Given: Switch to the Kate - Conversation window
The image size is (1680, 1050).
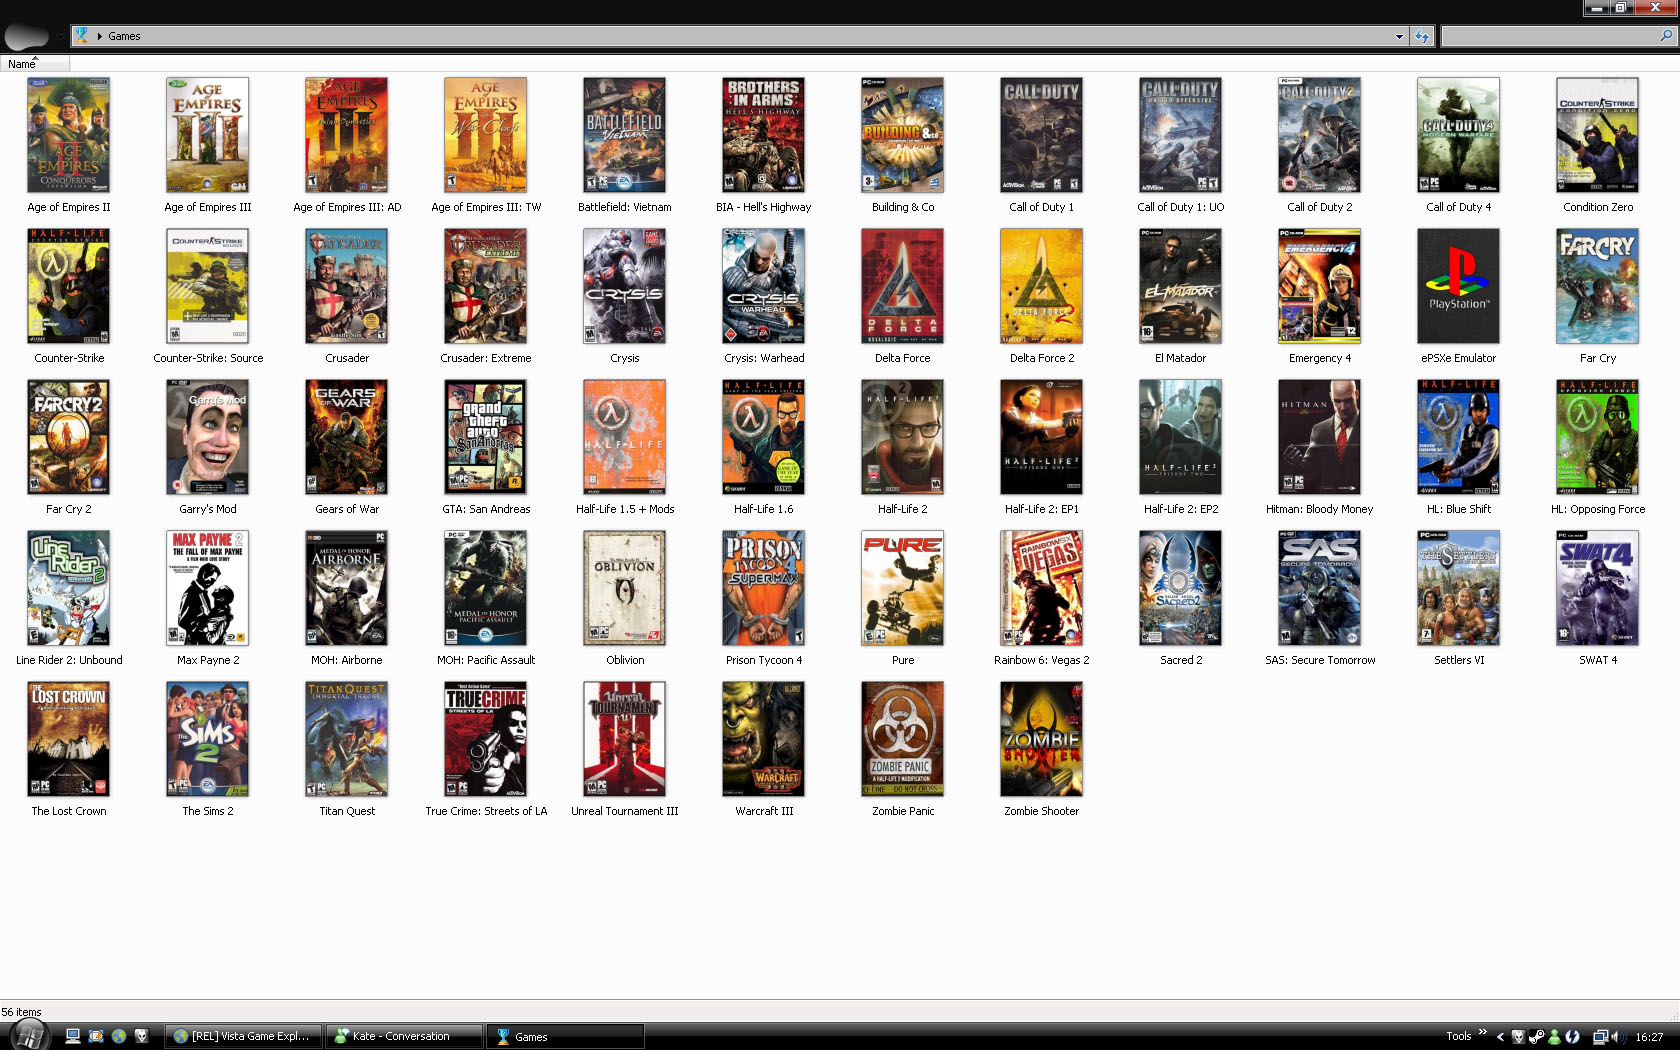Looking at the screenshot, I should click(404, 1036).
